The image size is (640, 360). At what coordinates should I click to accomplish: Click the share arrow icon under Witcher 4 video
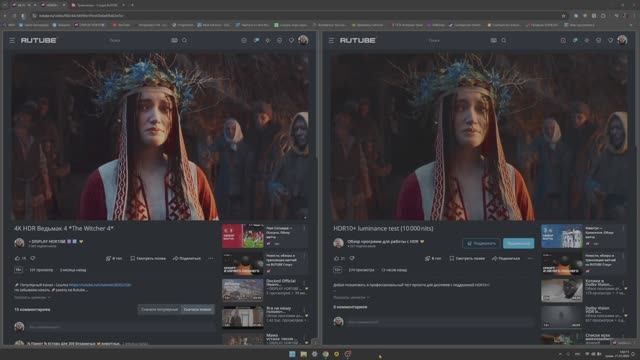click(x=175, y=258)
